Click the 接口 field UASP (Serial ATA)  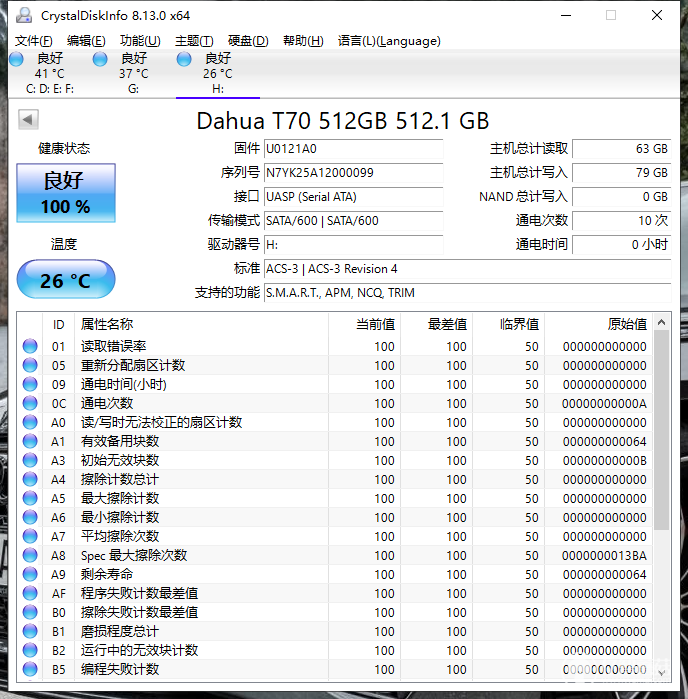[354, 197]
